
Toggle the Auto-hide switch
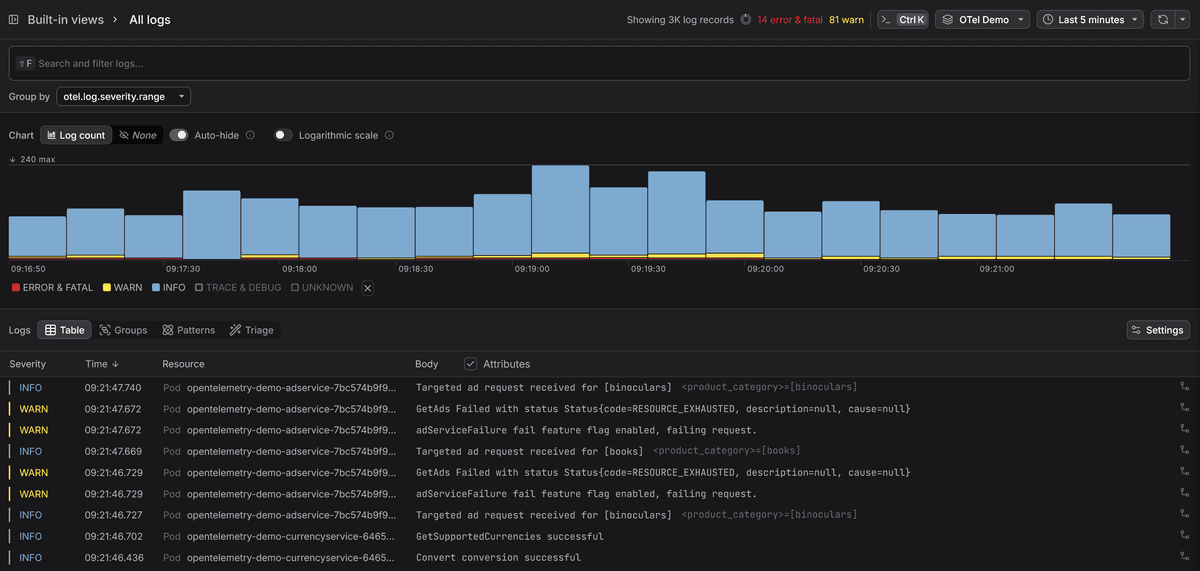point(179,135)
